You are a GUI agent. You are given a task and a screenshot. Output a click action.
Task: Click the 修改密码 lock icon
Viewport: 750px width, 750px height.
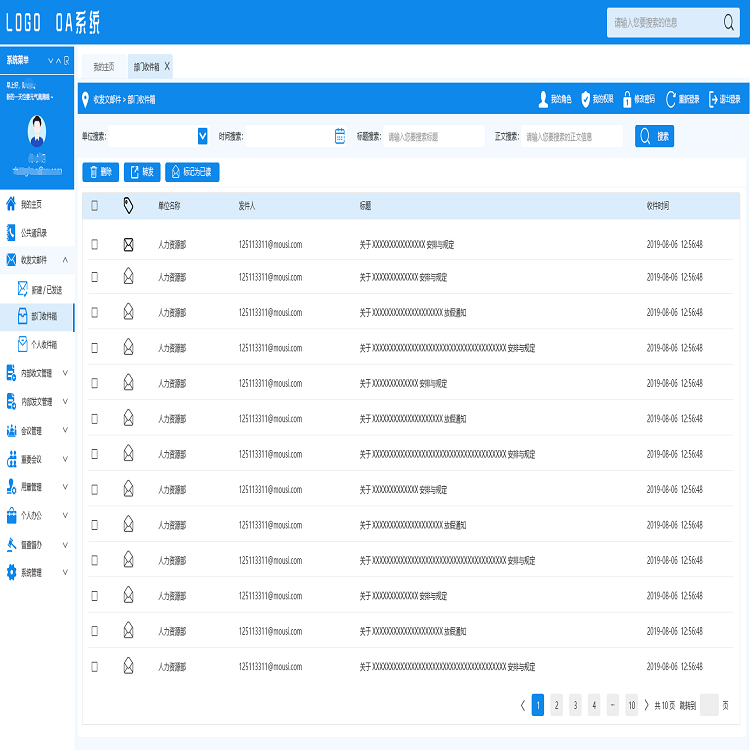(627, 99)
